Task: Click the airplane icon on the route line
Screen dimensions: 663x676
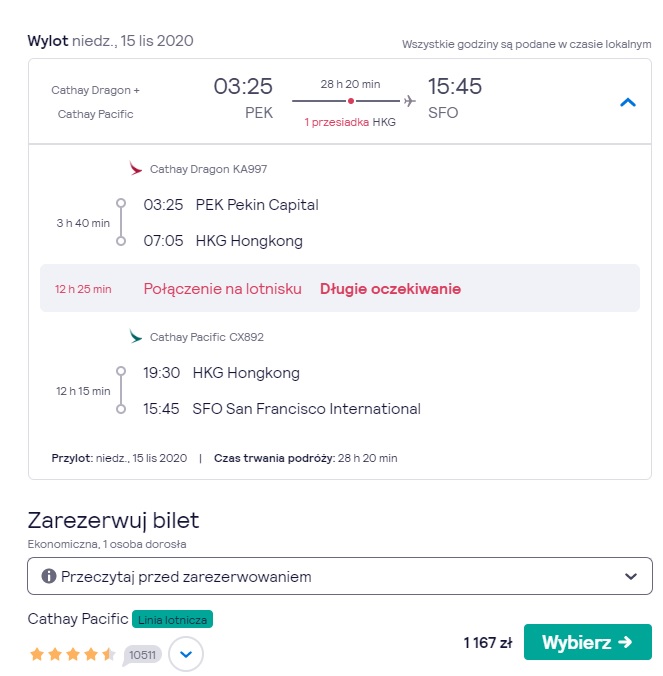Action: tap(409, 101)
